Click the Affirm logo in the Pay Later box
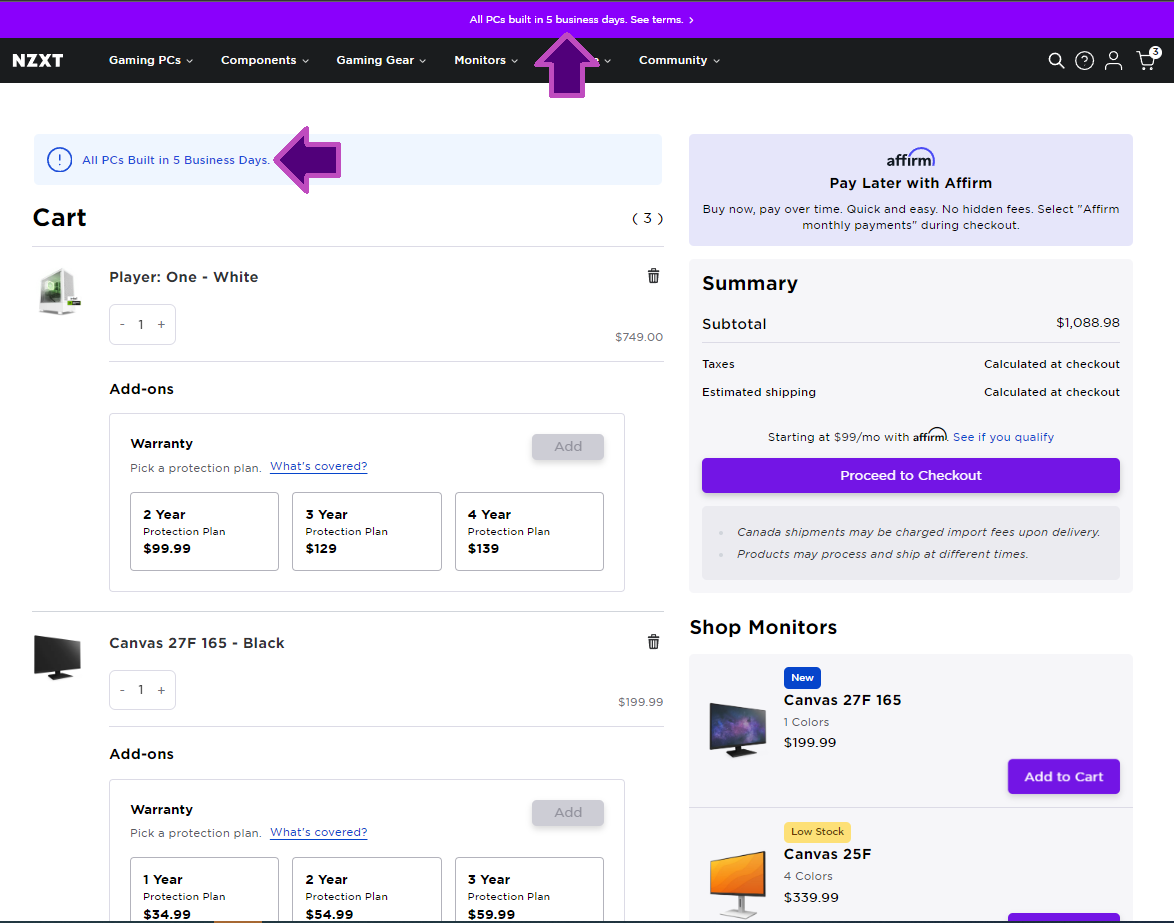The image size is (1174, 923). 910,158
